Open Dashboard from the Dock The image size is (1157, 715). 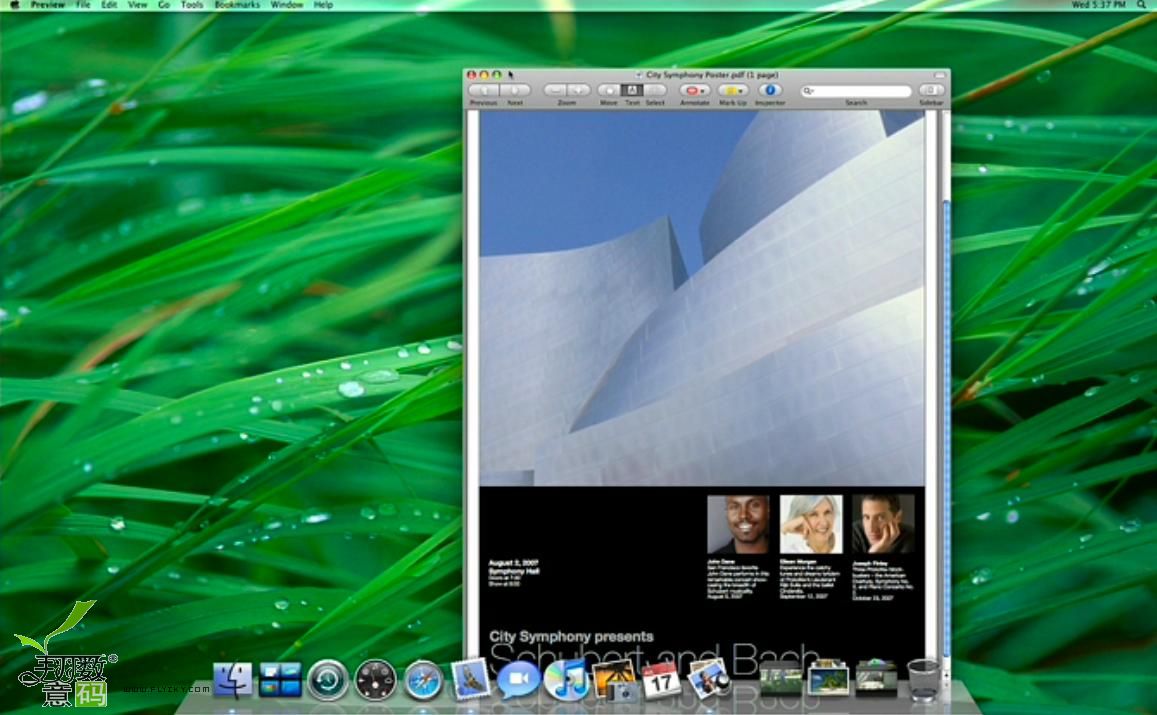pyautogui.click(x=376, y=680)
